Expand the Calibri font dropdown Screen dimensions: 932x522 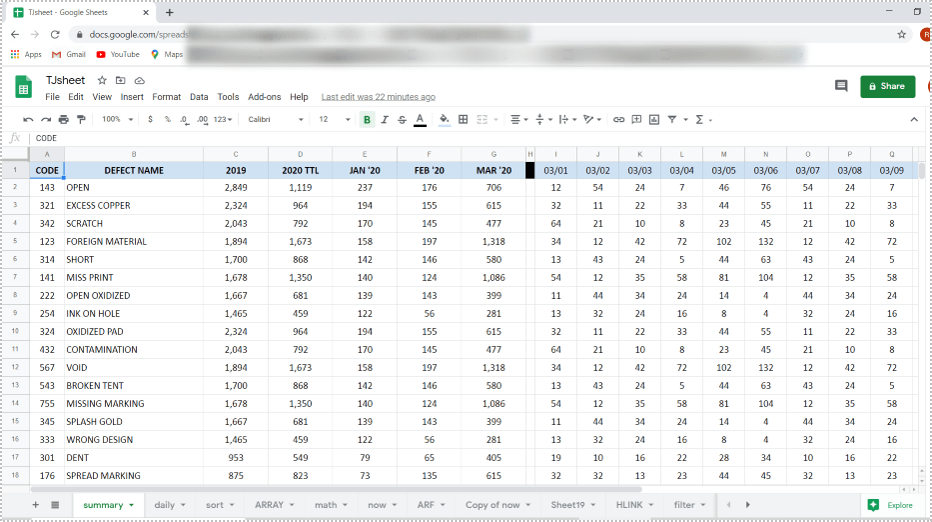[x=276, y=119]
